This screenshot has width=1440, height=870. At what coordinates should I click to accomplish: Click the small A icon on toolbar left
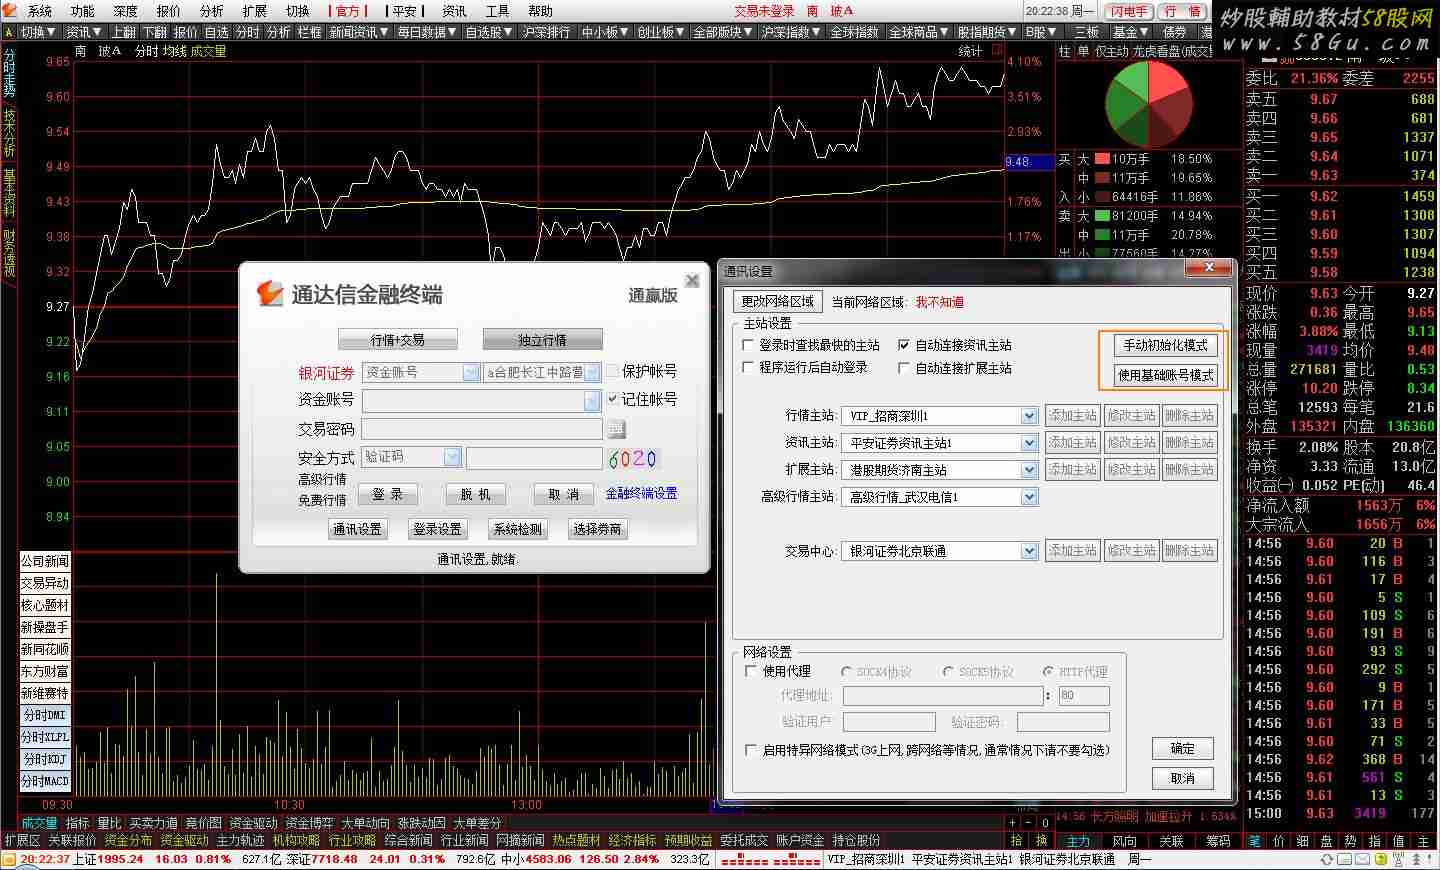[9, 32]
